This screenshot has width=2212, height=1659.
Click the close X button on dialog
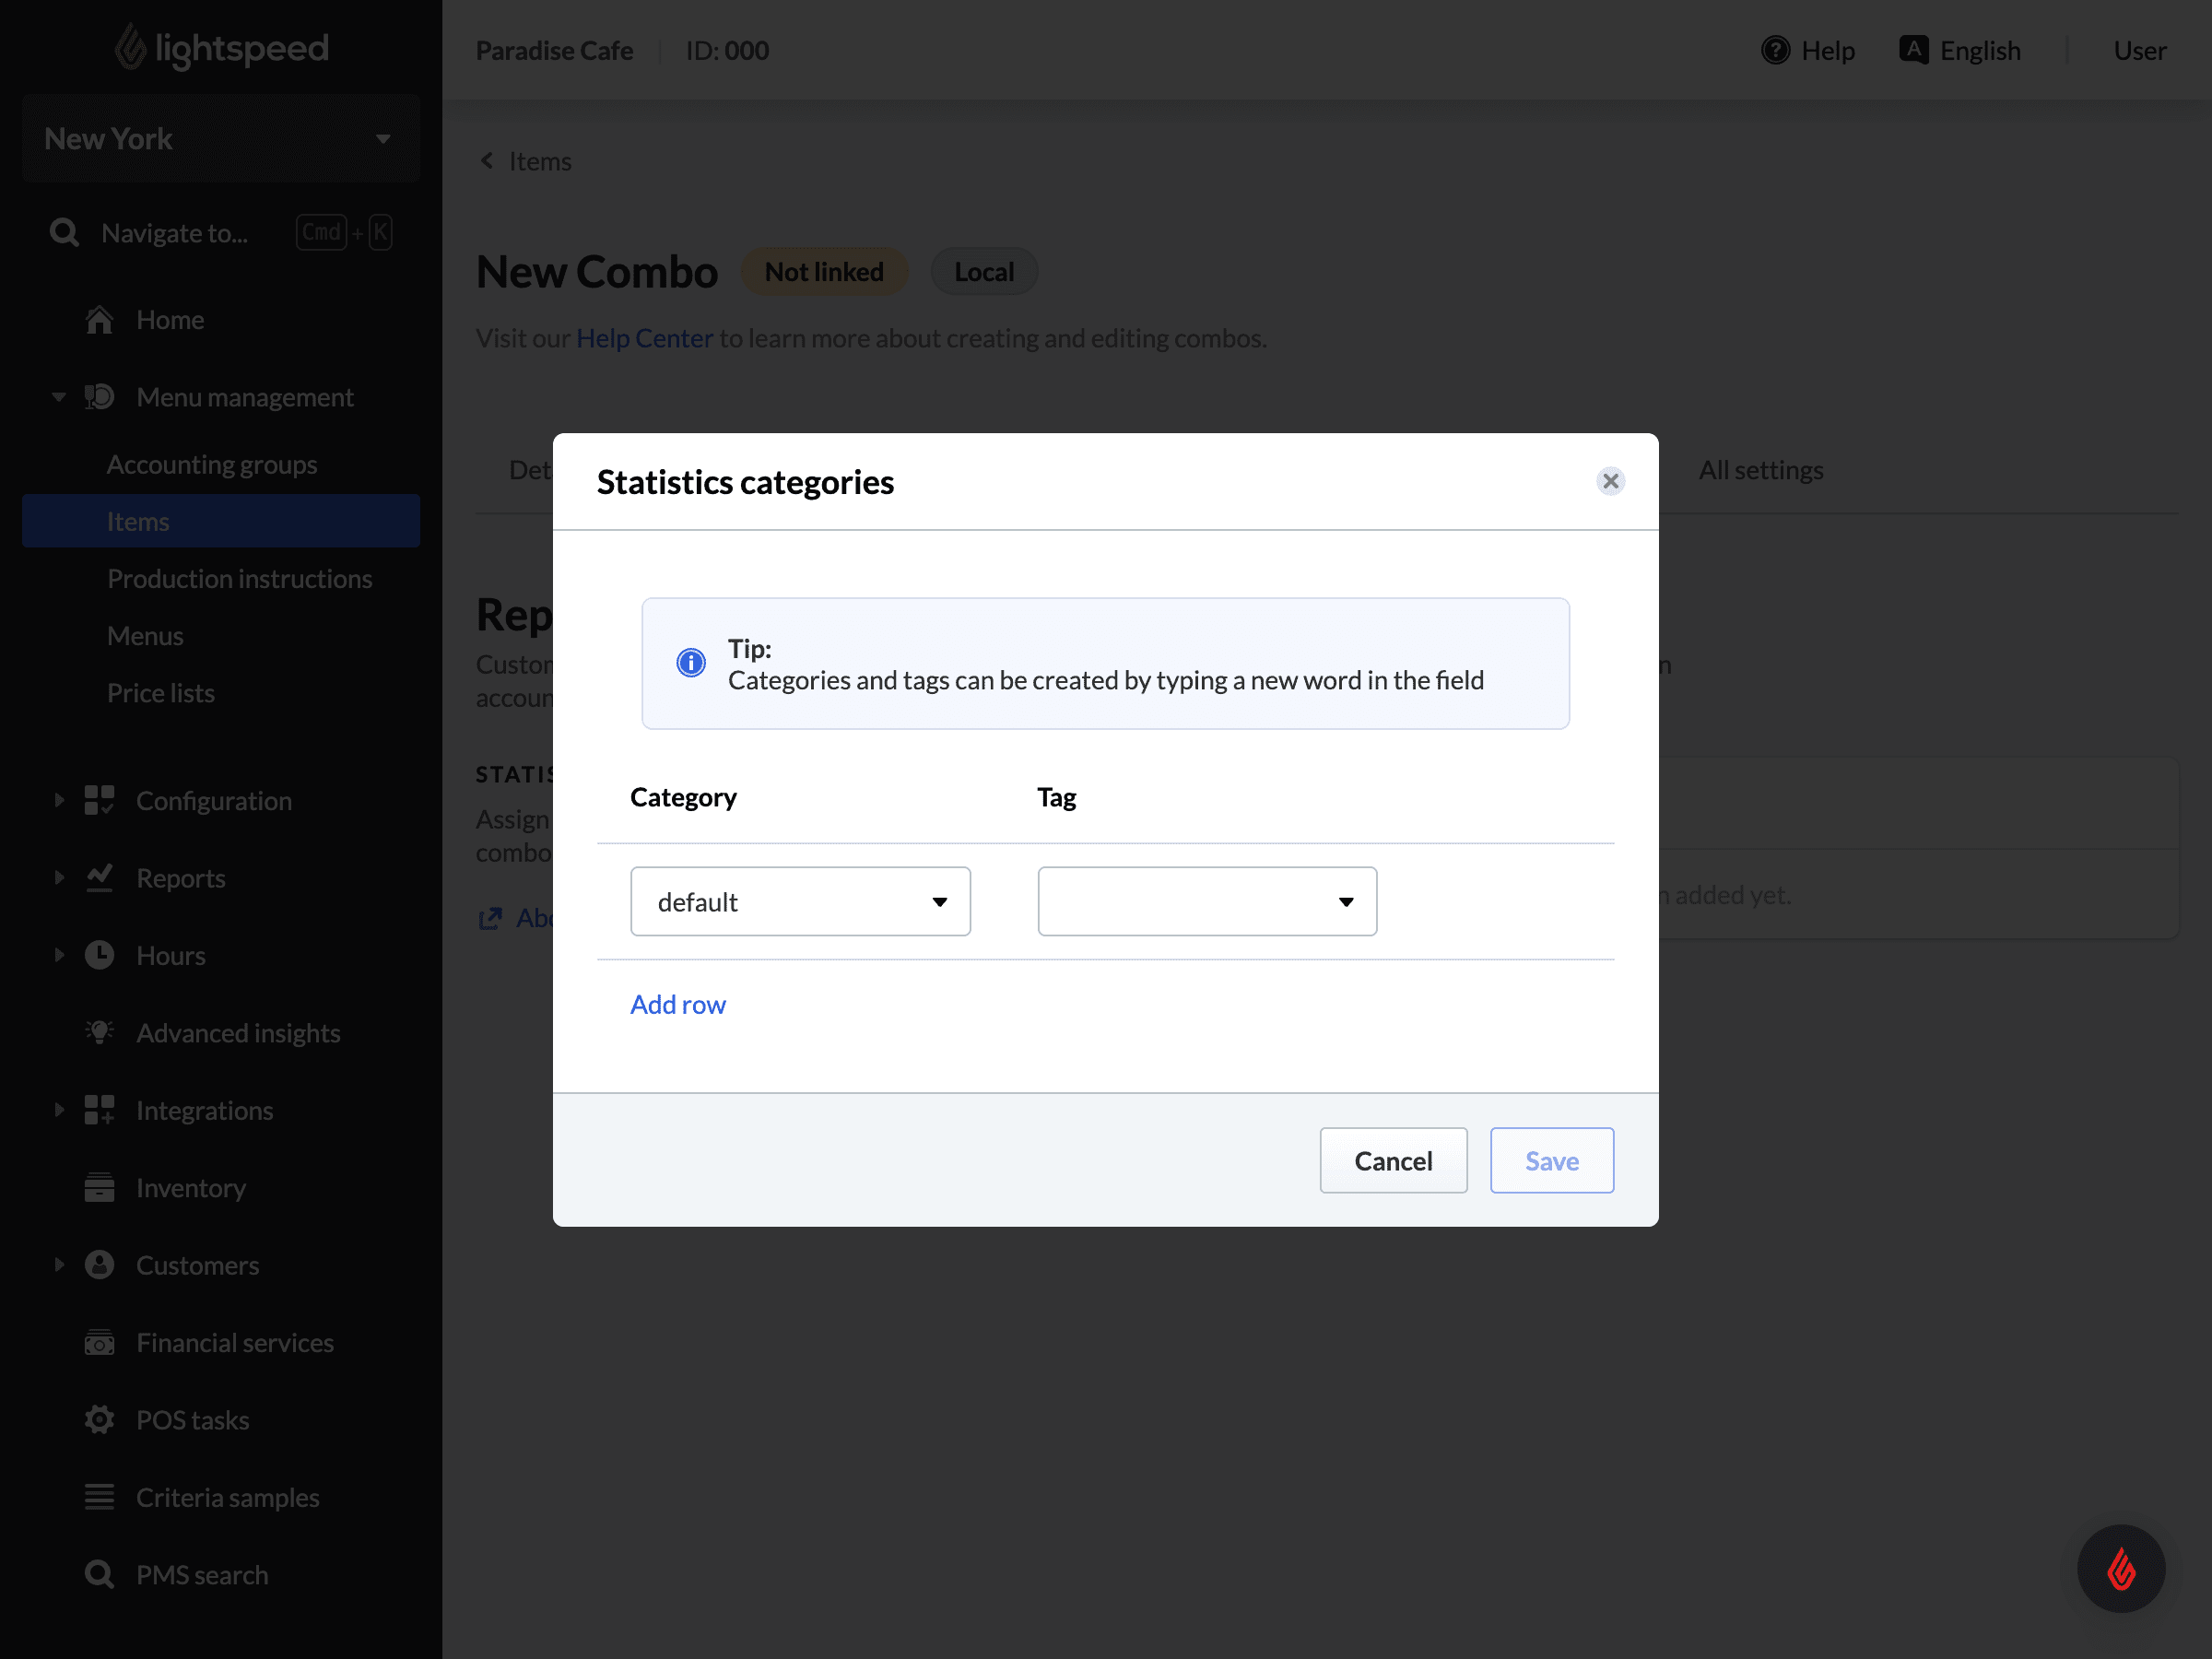pyautogui.click(x=1607, y=481)
